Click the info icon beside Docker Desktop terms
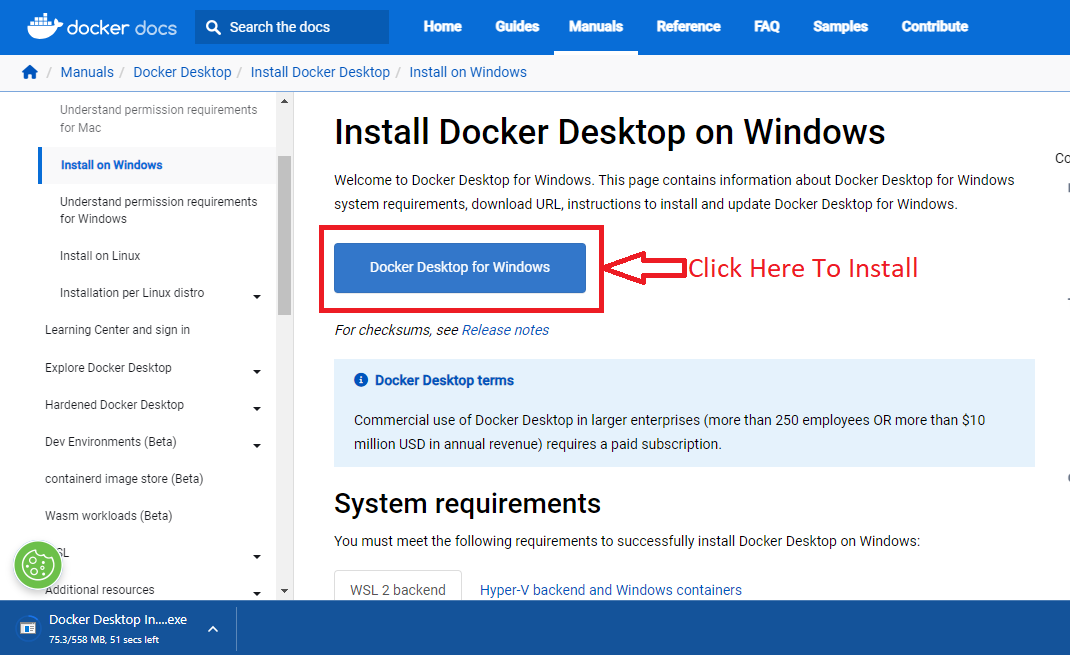Screen dimensions: 1070x655 tap(361, 380)
